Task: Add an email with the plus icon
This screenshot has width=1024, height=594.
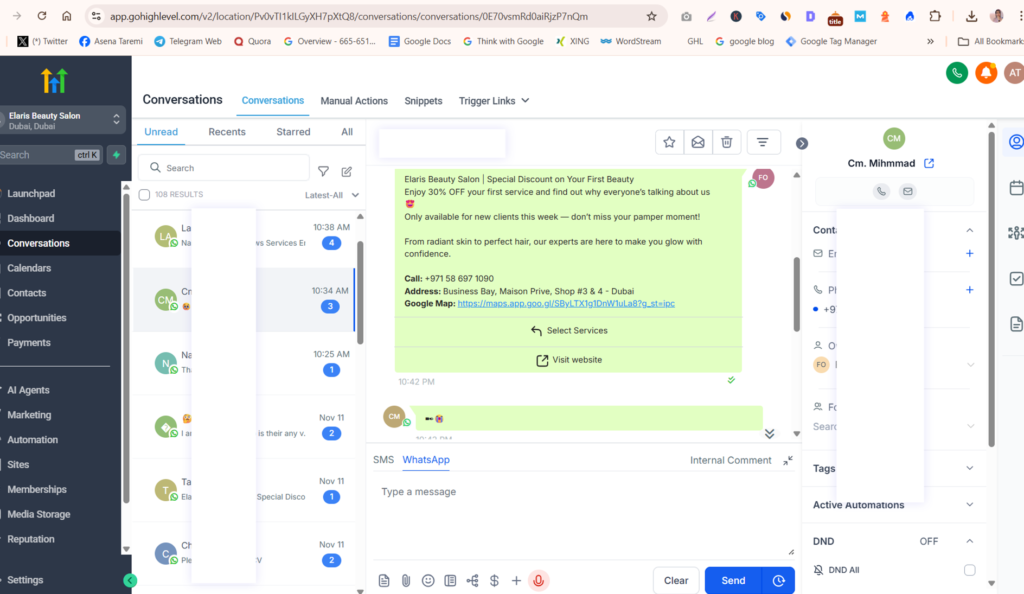Action: [969, 253]
